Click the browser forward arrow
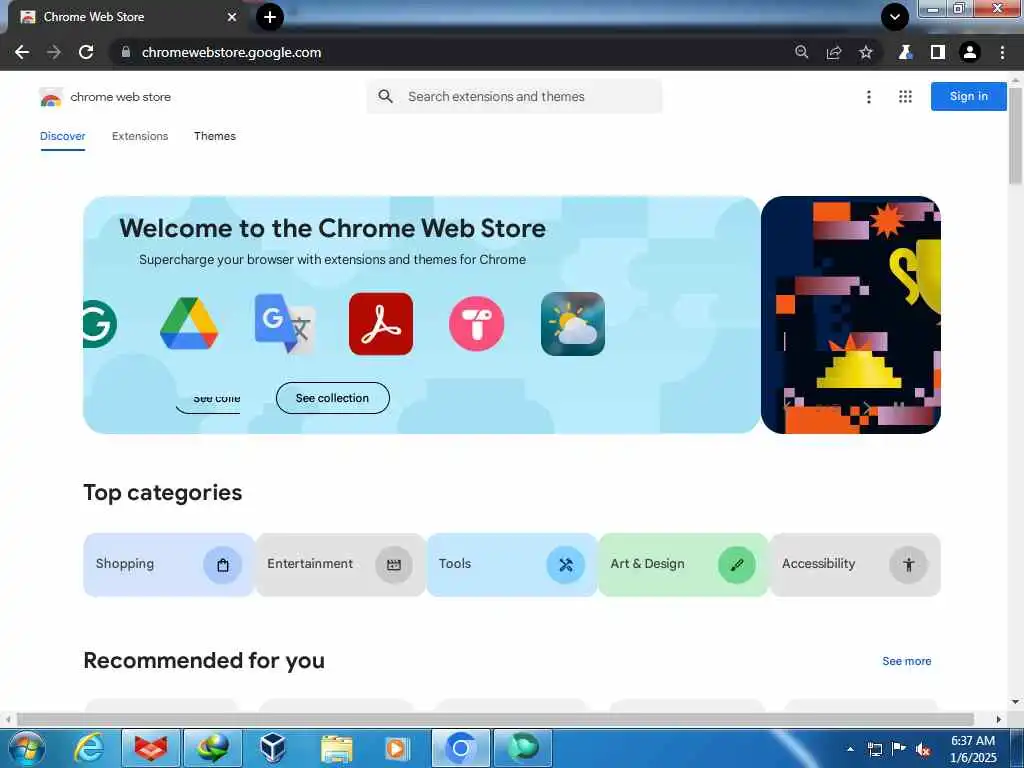Screen dimensions: 1024x768 pyautogui.click(x=54, y=52)
